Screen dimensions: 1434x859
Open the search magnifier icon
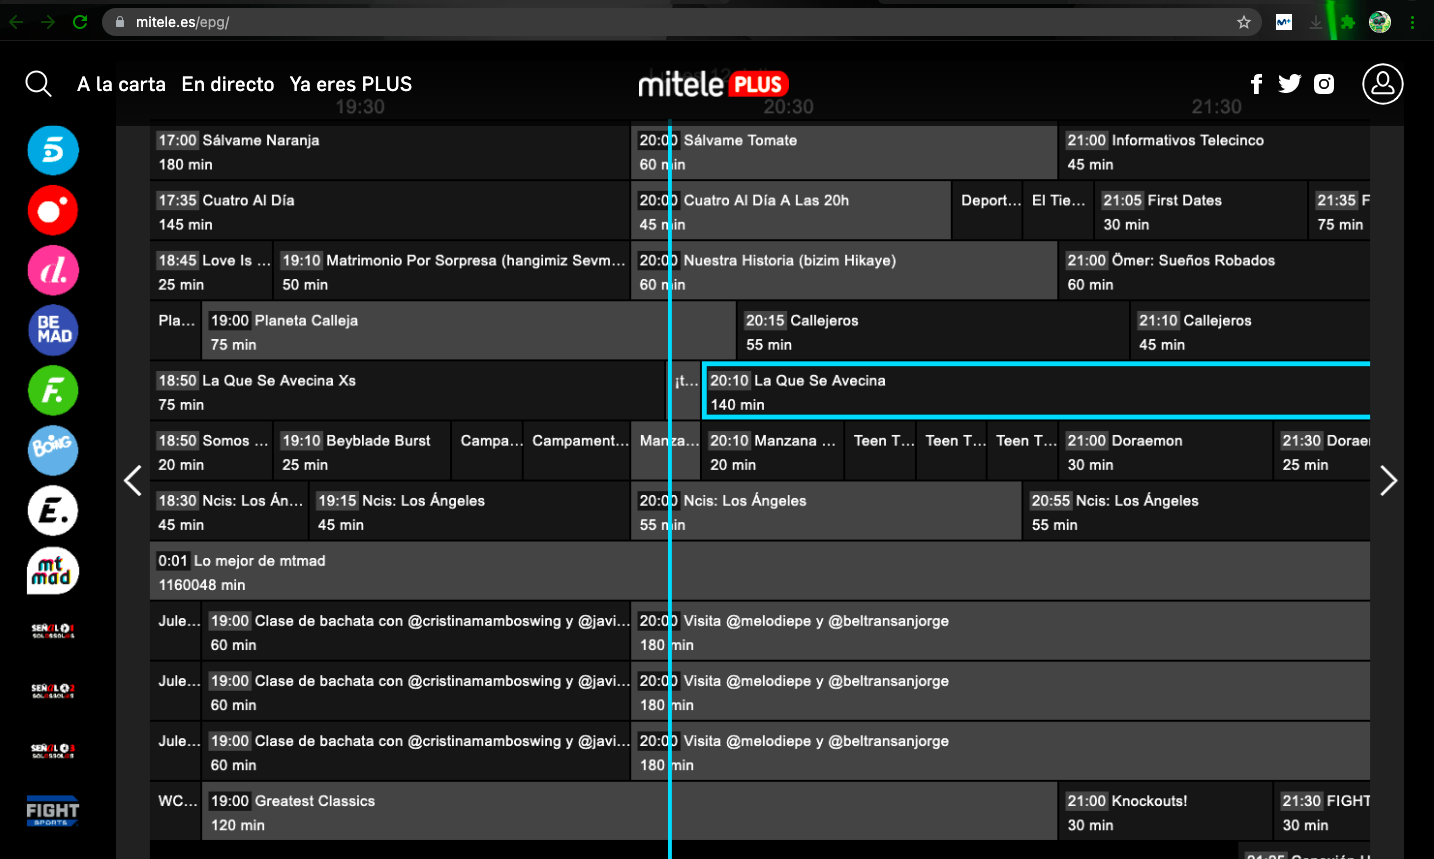(38, 84)
